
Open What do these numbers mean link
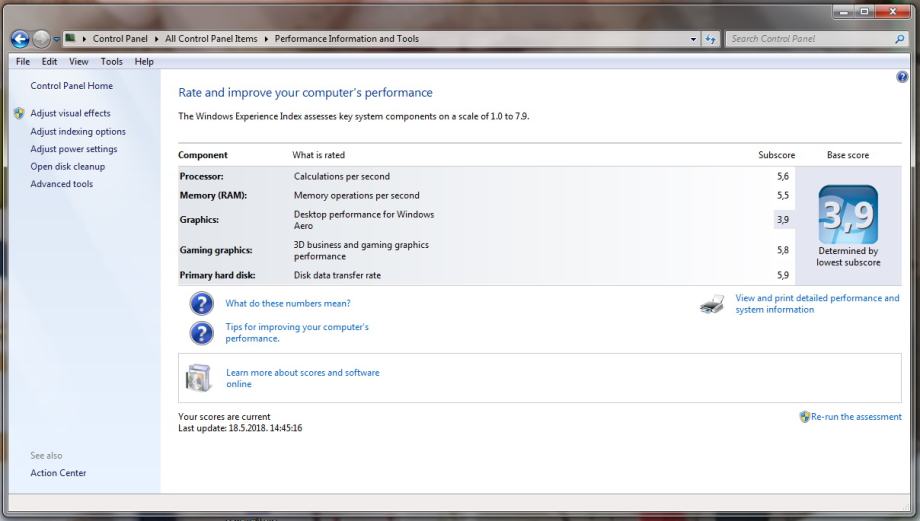point(288,303)
